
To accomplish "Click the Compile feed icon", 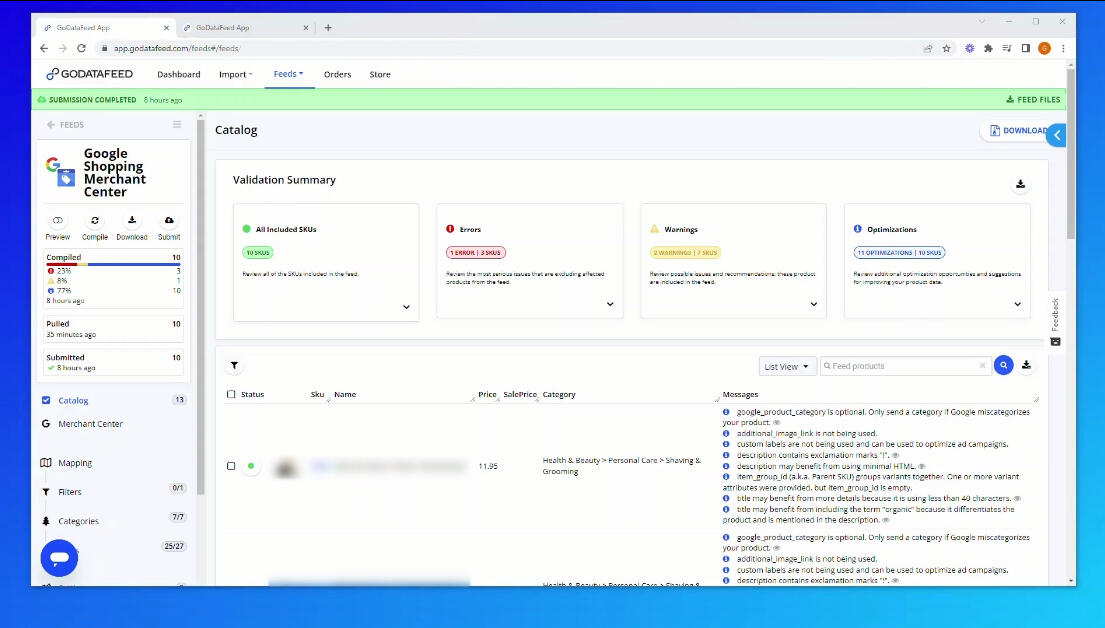I will (95, 220).
